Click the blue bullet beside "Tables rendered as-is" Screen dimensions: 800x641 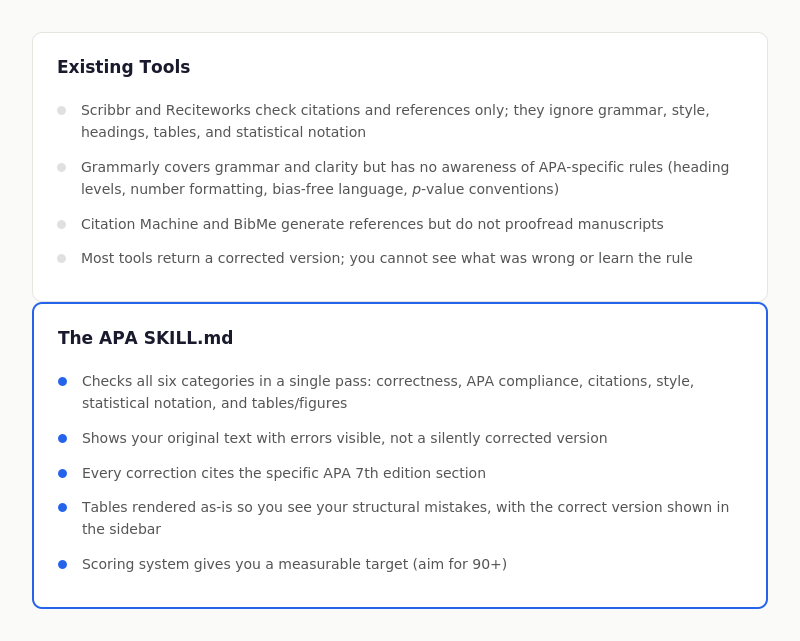tap(63, 507)
